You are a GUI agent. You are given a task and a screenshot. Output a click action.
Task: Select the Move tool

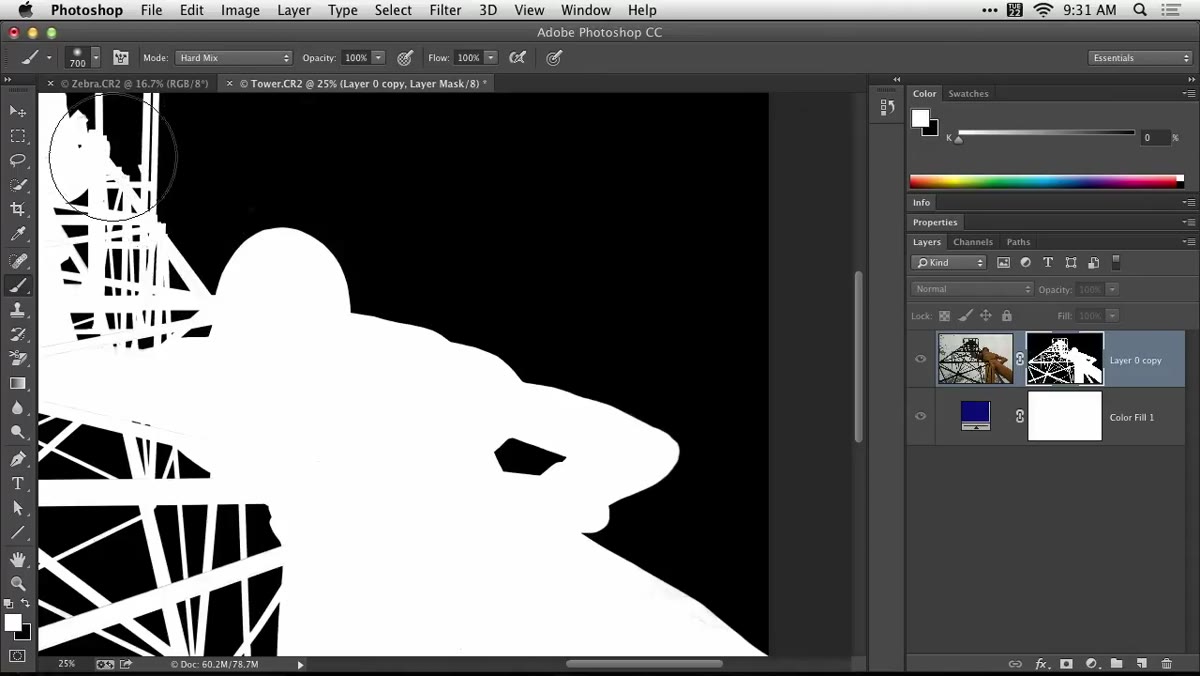pyautogui.click(x=18, y=111)
